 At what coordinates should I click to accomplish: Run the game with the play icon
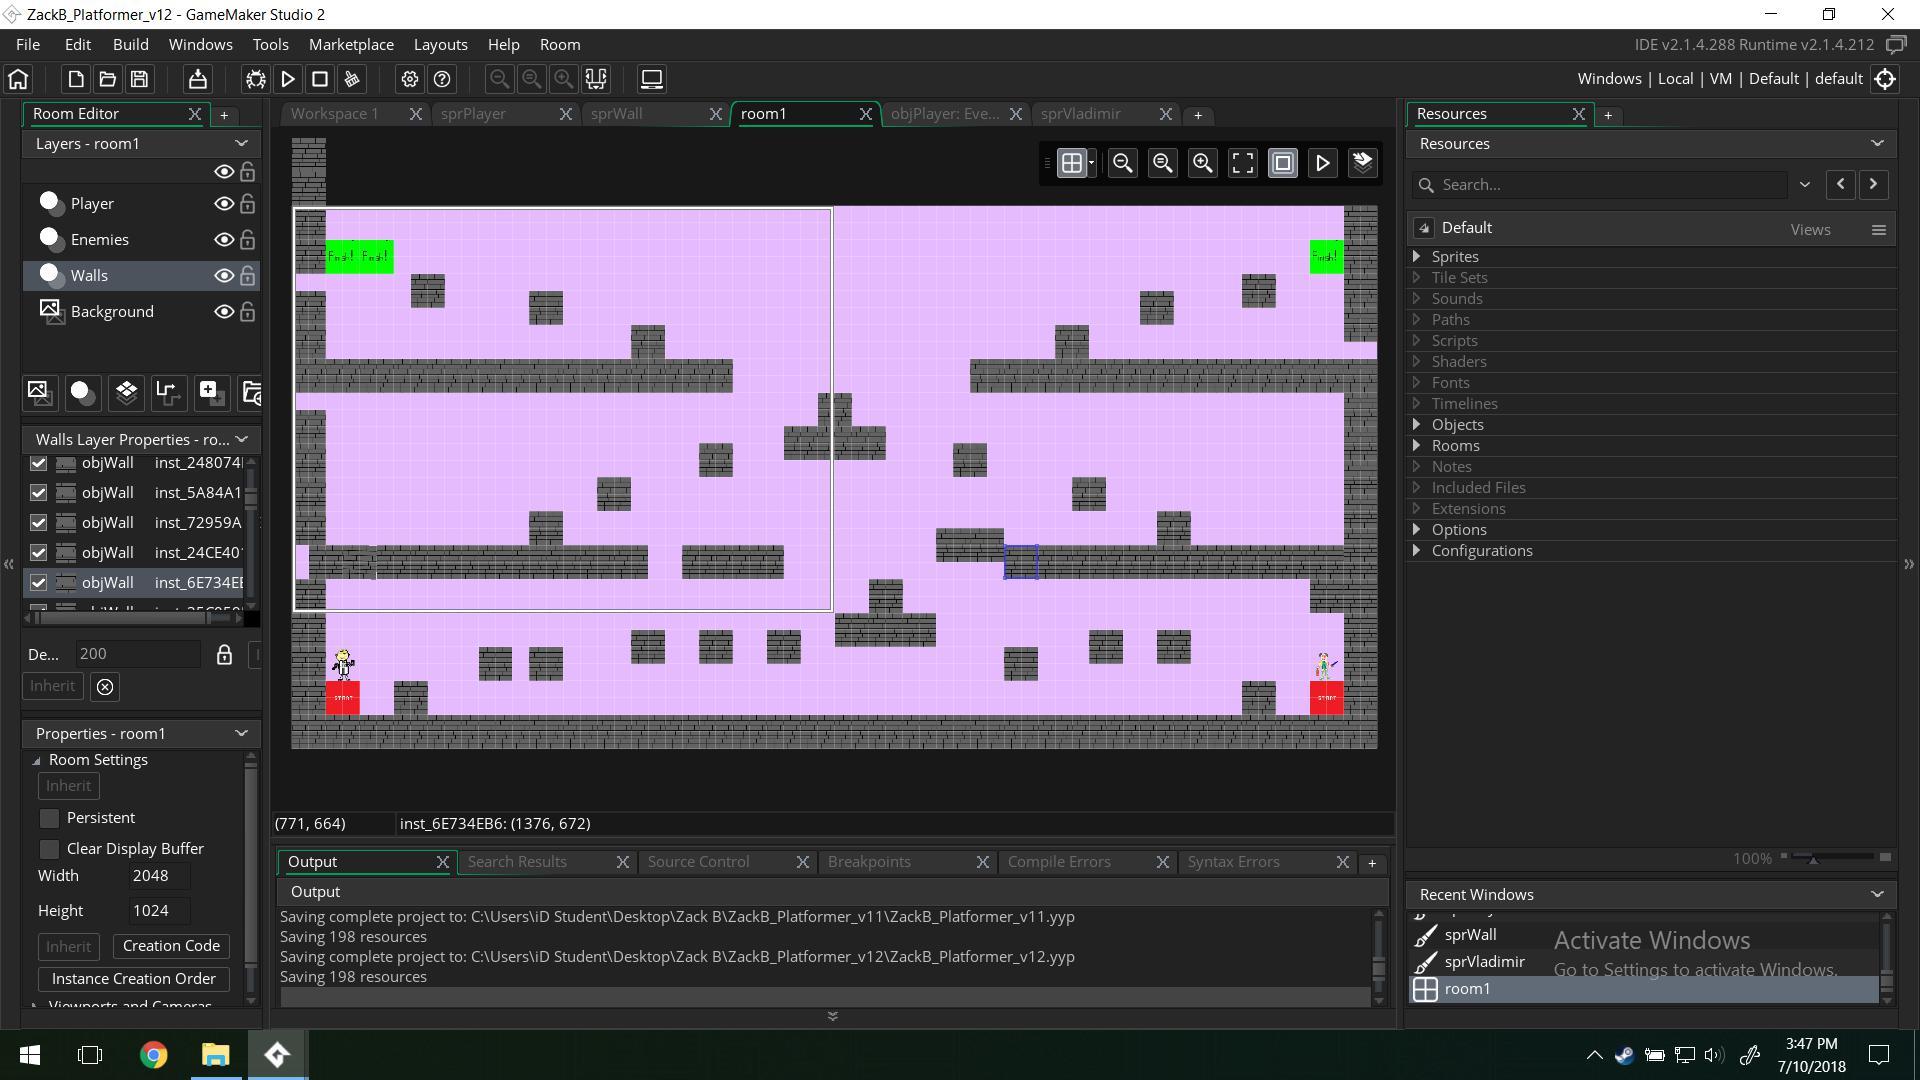[288, 79]
